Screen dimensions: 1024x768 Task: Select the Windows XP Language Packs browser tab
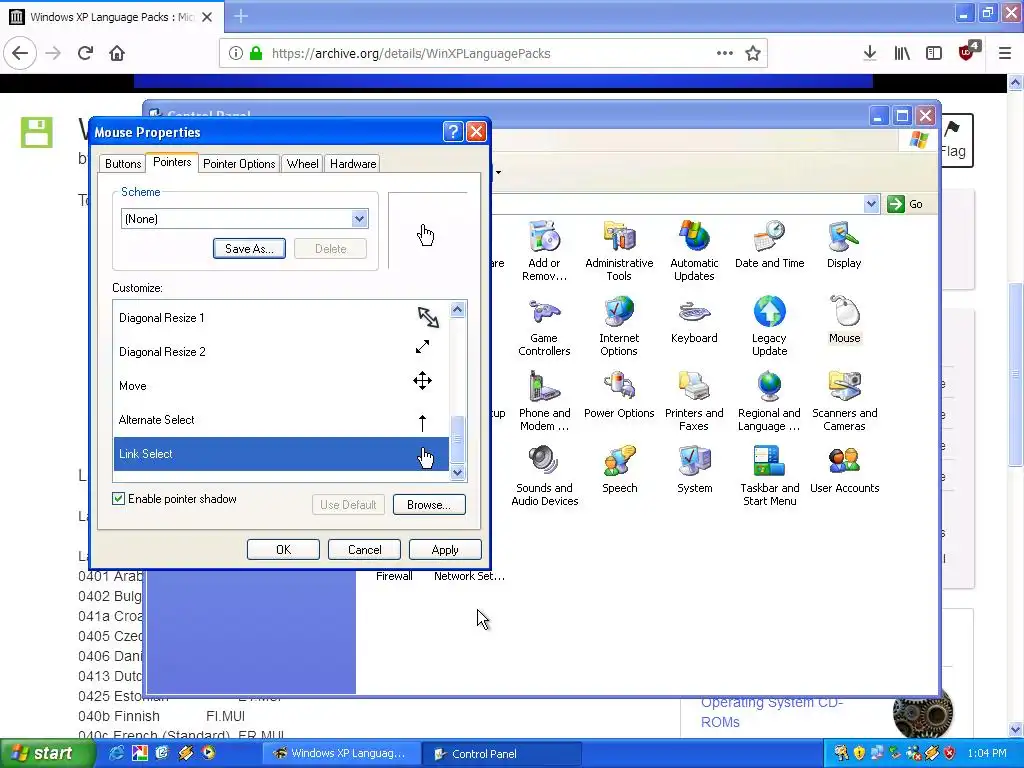coord(112,17)
